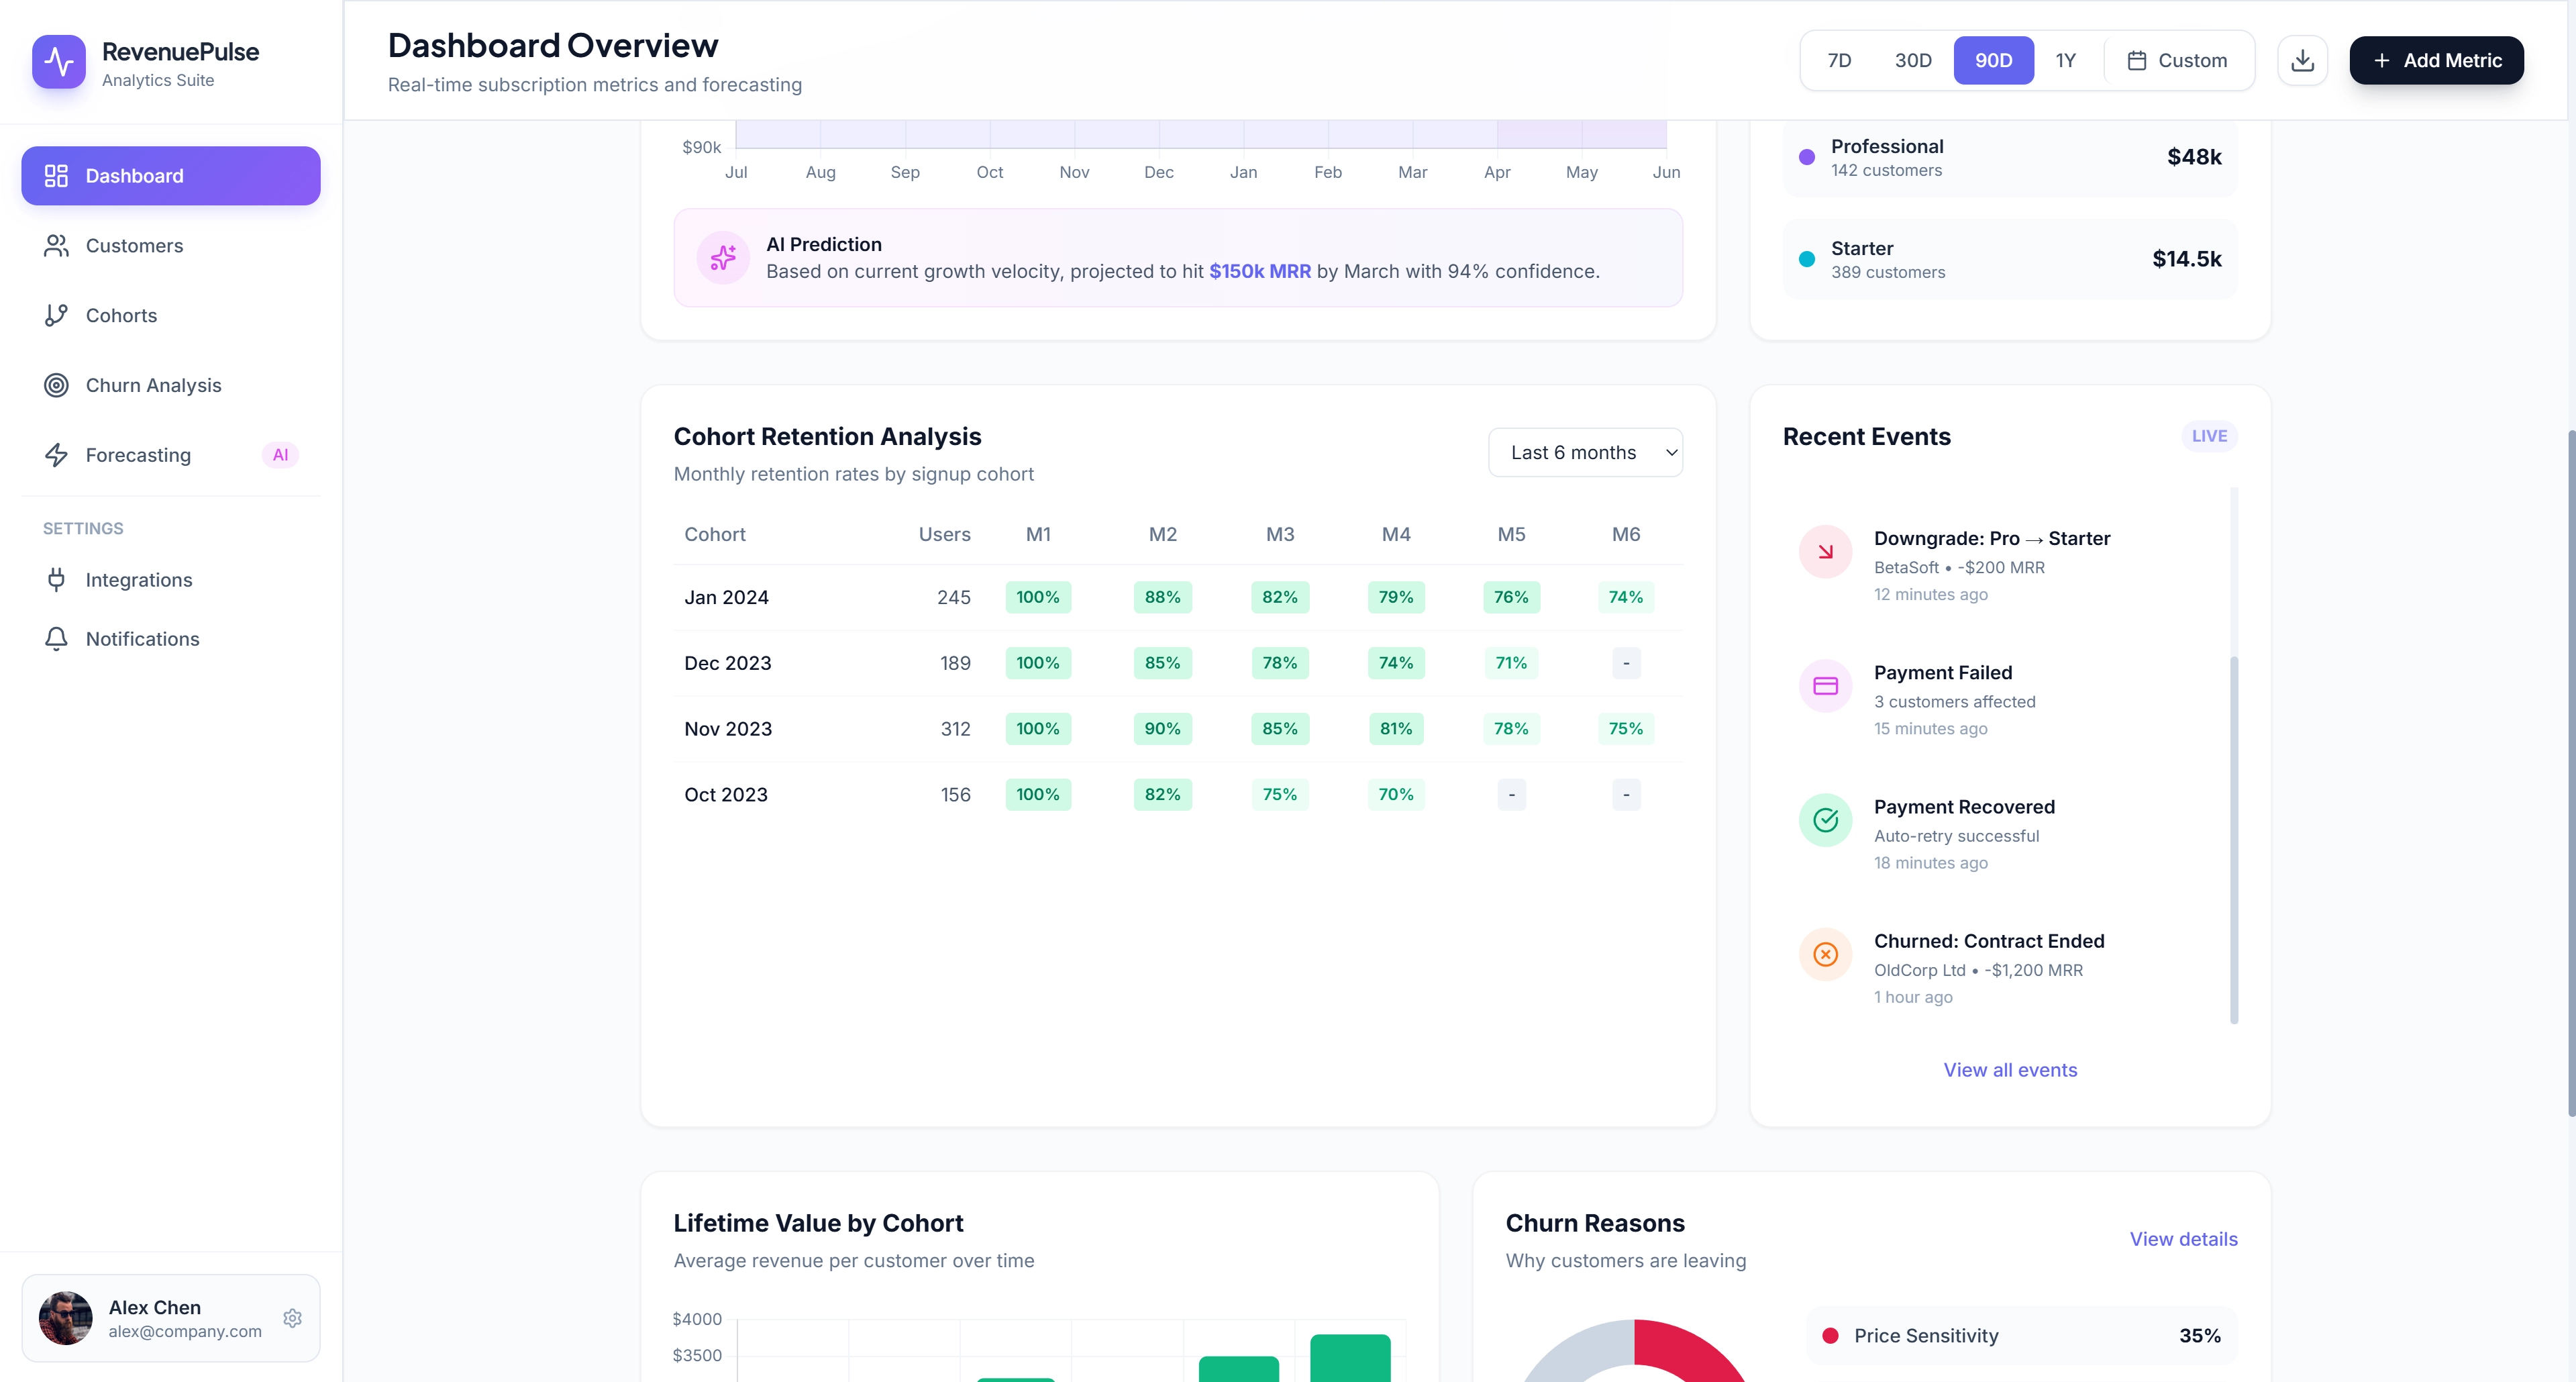Viewport: 2576px width, 1382px height.
Task: Click the RevenuePulse logo icon
Action: click(58, 62)
